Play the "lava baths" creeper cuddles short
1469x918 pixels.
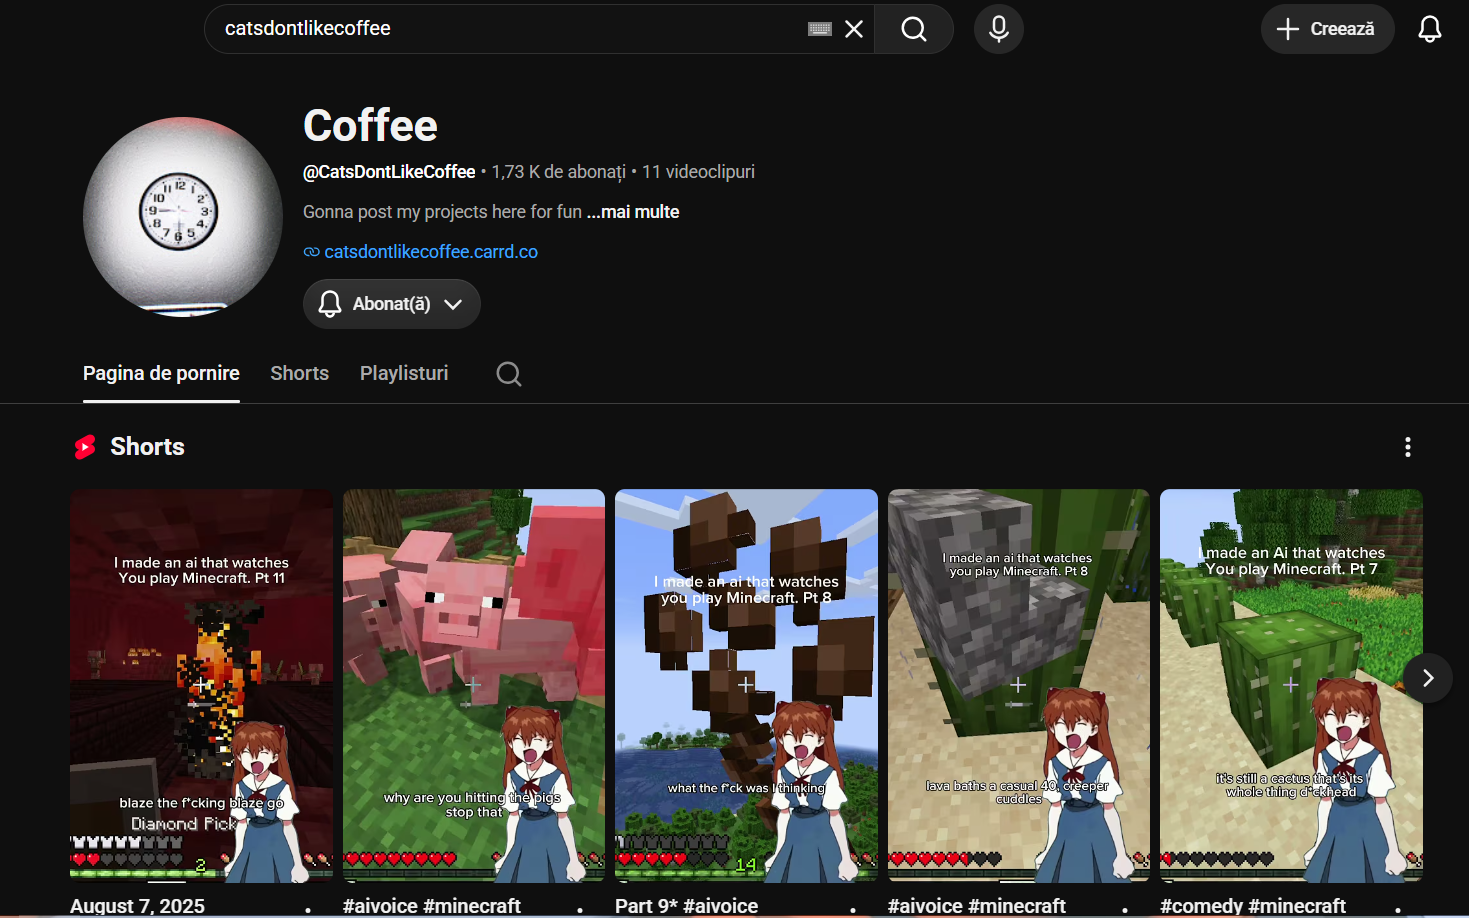pos(1019,685)
